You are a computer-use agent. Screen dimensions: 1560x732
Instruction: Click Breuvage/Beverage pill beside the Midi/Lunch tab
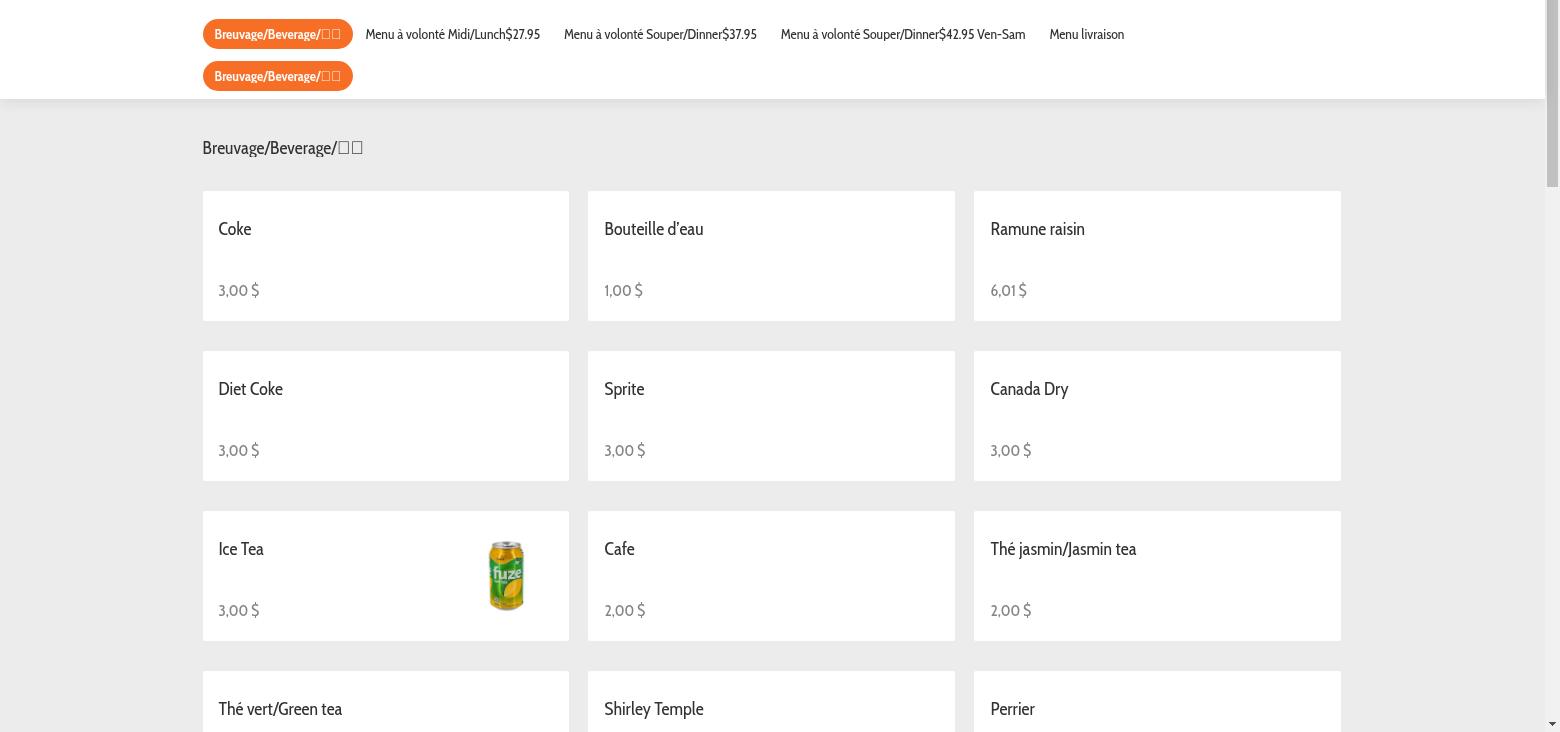point(277,34)
